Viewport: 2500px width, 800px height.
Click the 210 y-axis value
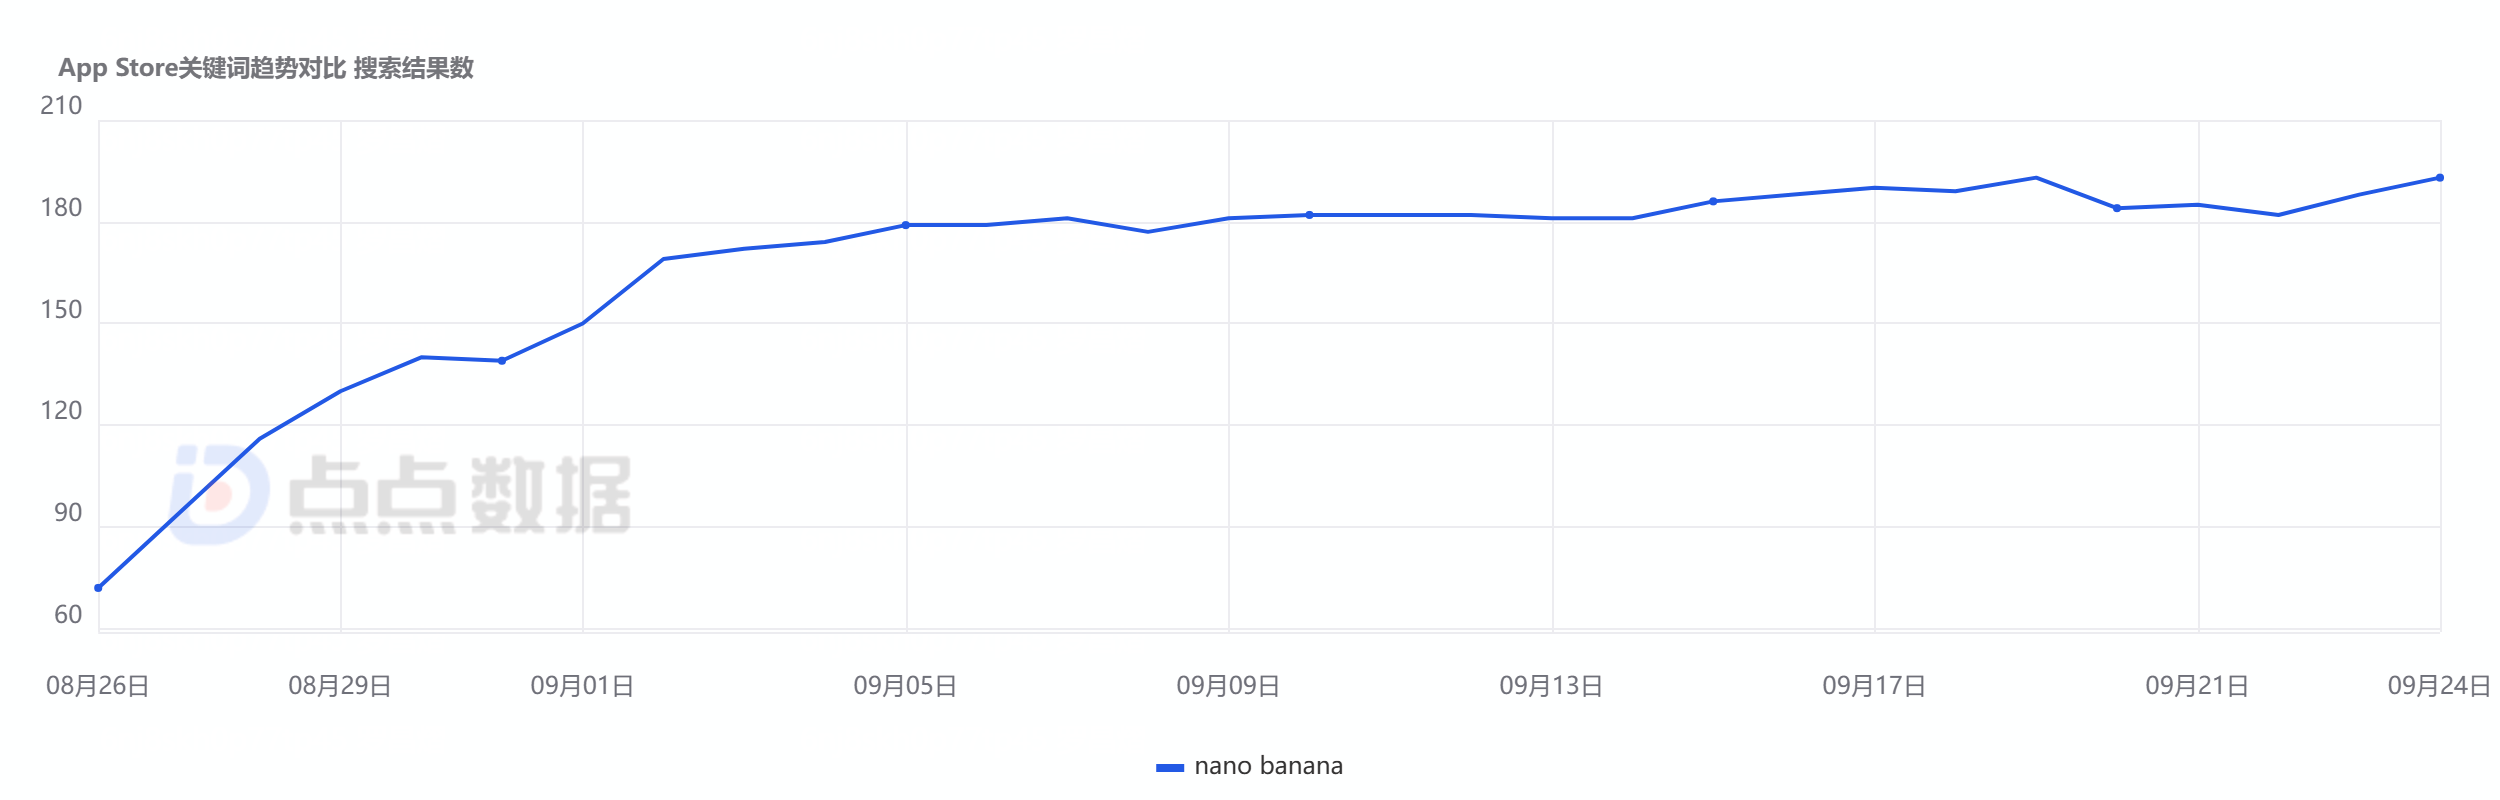61,106
